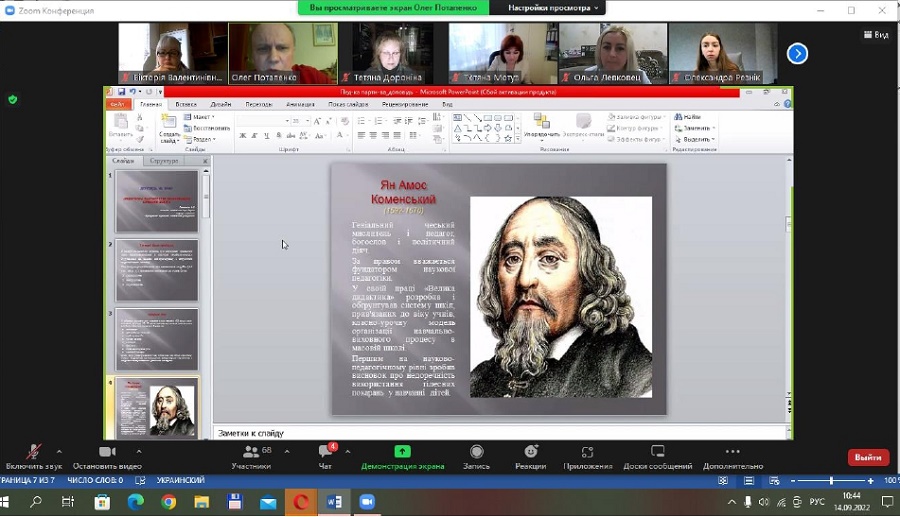The image size is (900, 517).
Task: Open Доски сообщений whiteboards
Action: point(657,453)
